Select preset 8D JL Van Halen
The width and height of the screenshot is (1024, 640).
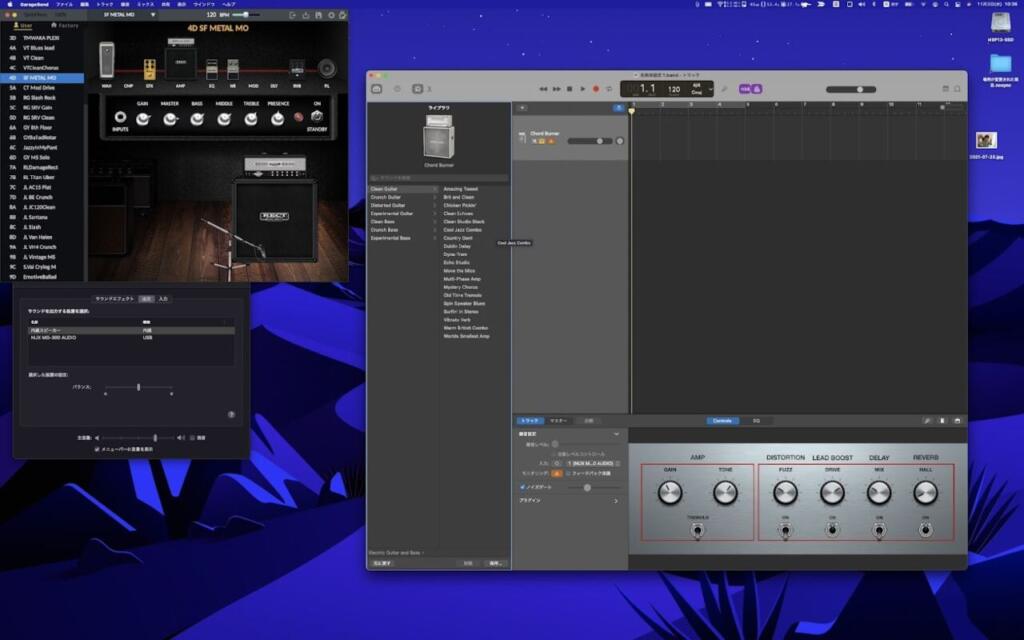click(42, 237)
